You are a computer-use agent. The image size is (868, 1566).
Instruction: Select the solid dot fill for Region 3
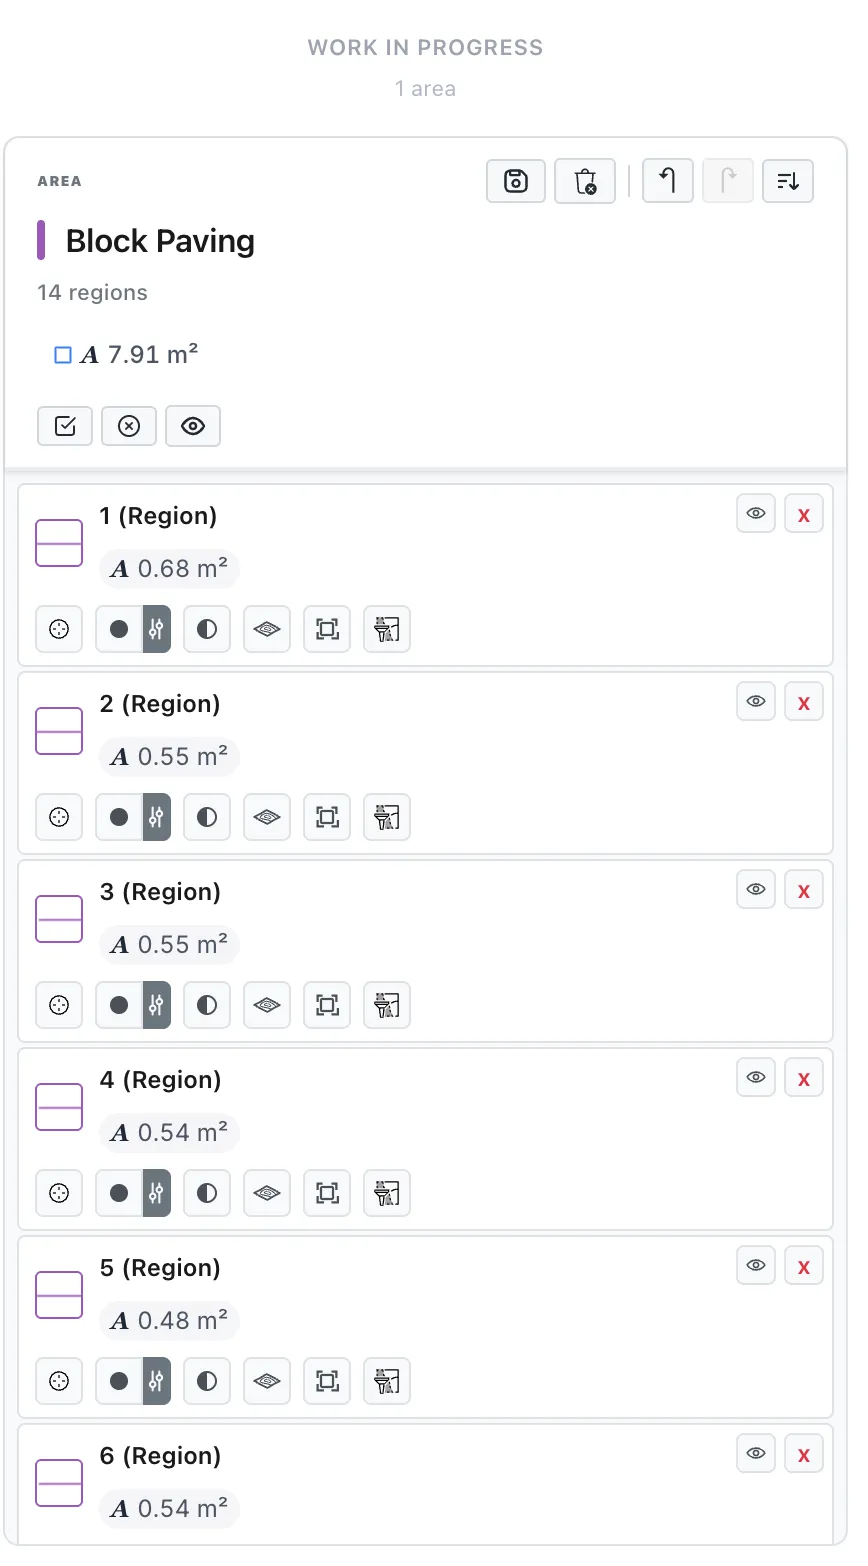click(x=119, y=1005)
